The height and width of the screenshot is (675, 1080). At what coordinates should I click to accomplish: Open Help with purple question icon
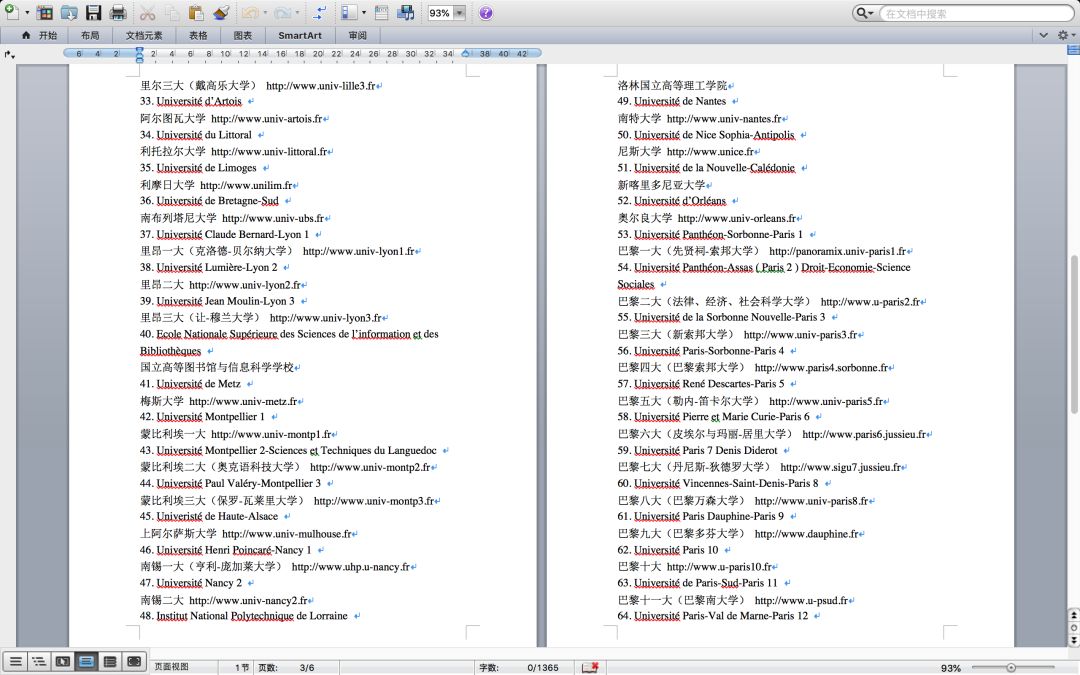pyautogui.click(x=486, y=12)
